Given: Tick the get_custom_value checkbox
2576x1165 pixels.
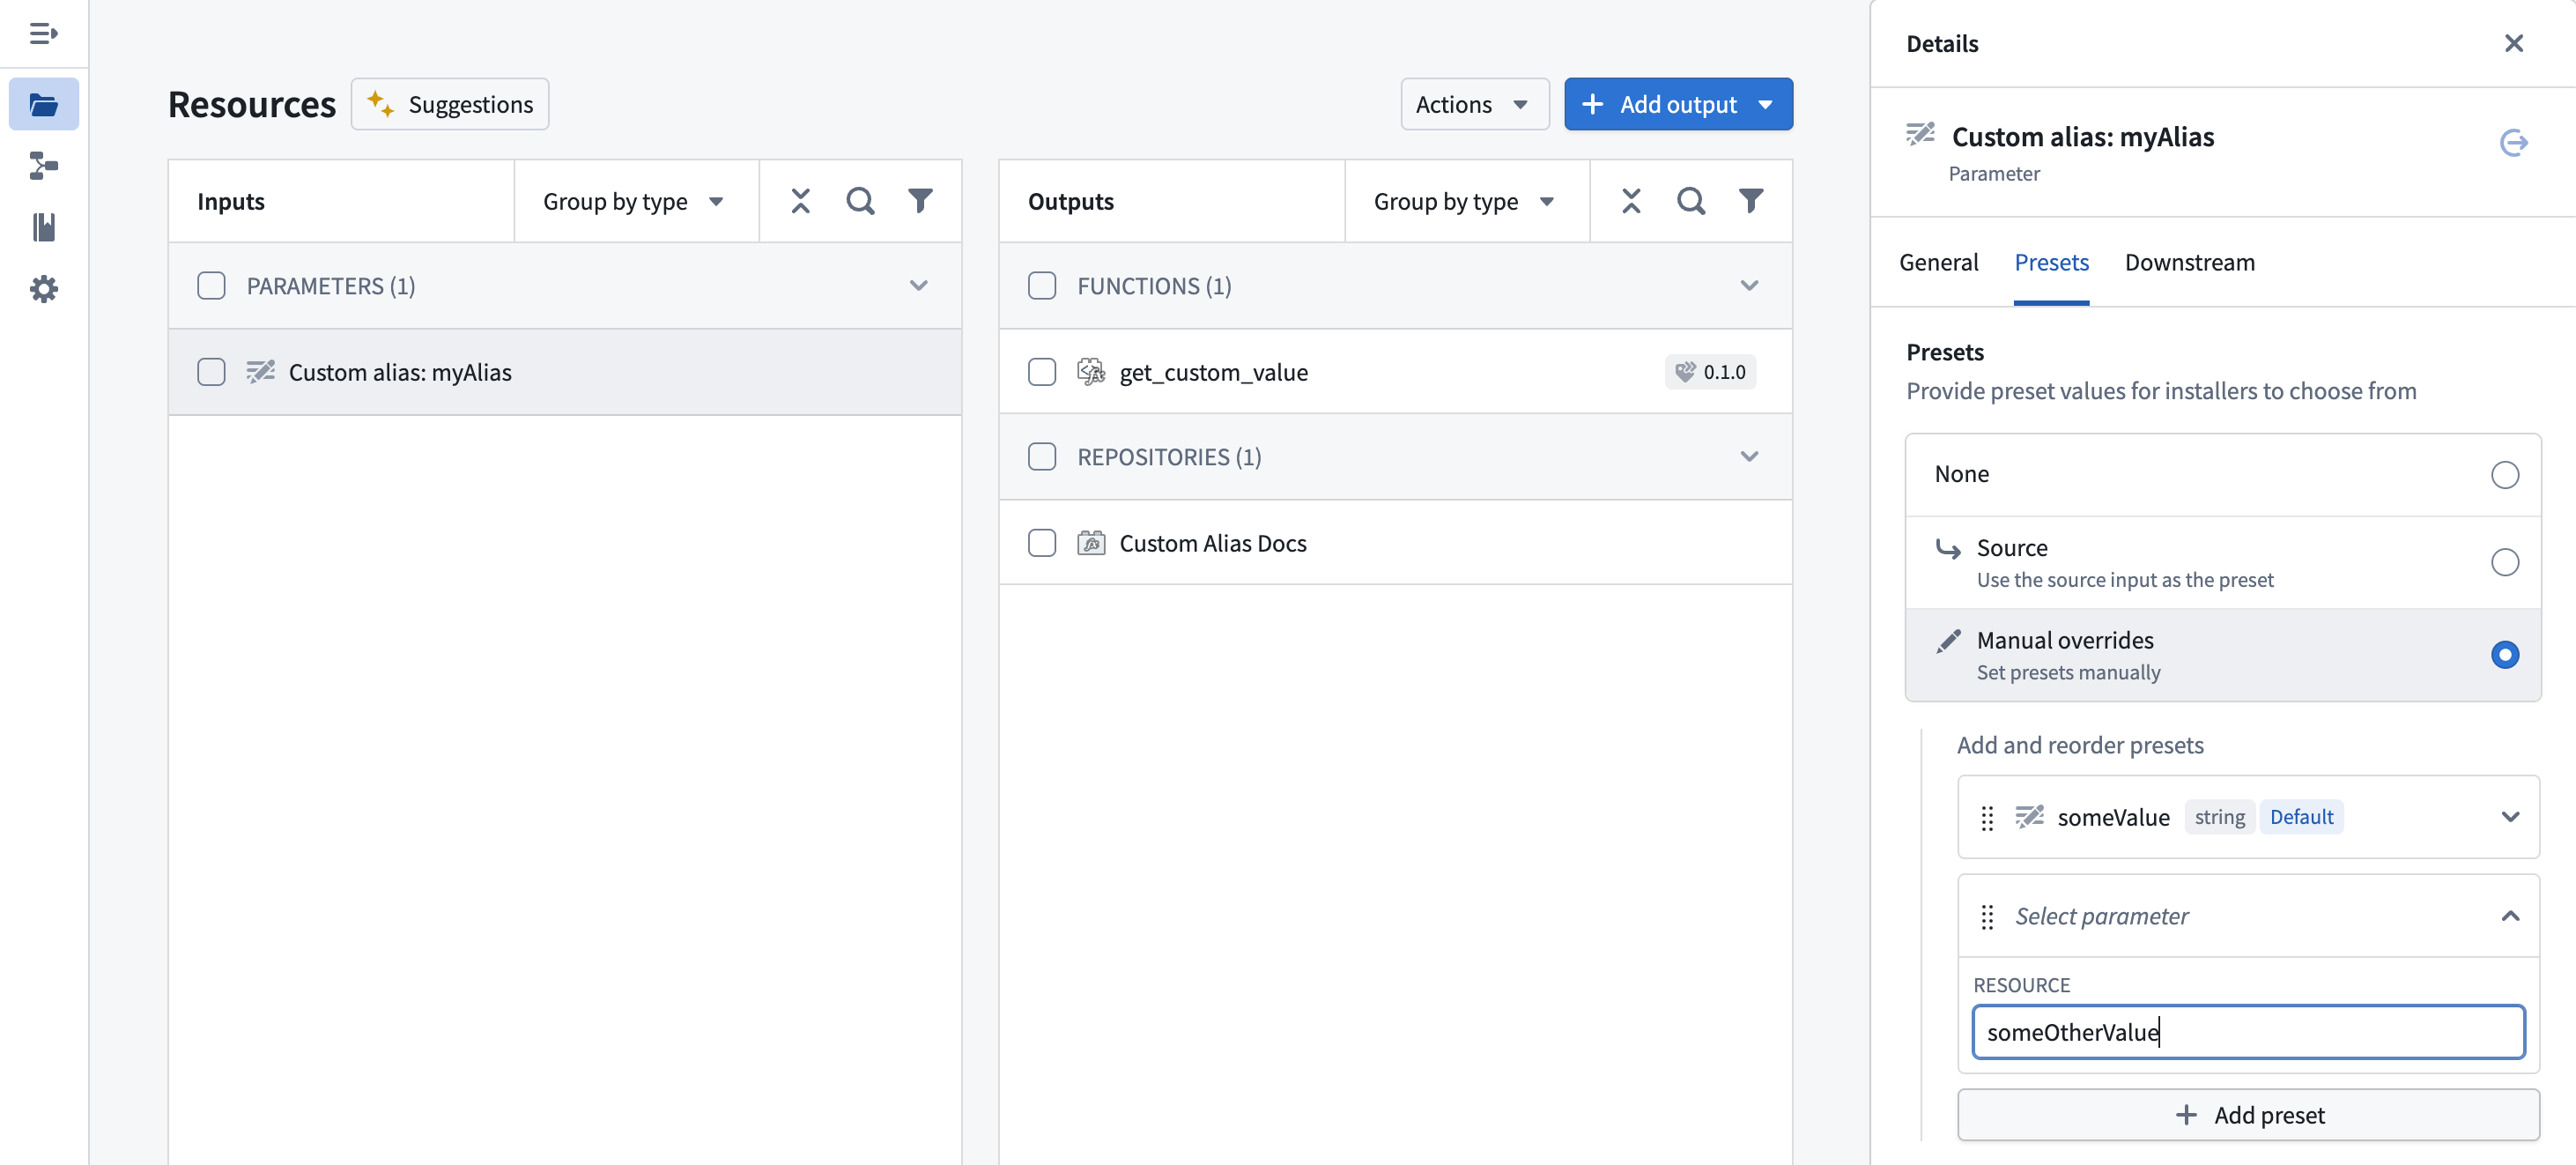Looking at the screenshot, I should coord(1041,372).
